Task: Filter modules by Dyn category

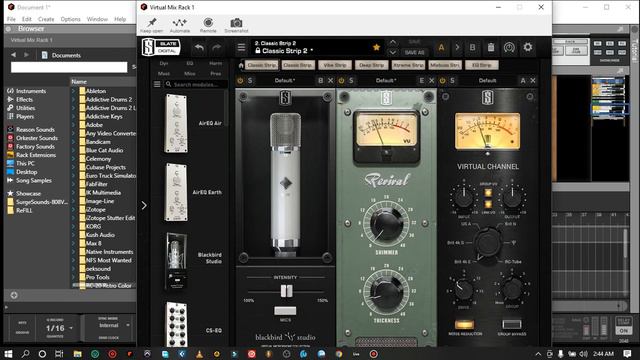Action: [164, 63]
